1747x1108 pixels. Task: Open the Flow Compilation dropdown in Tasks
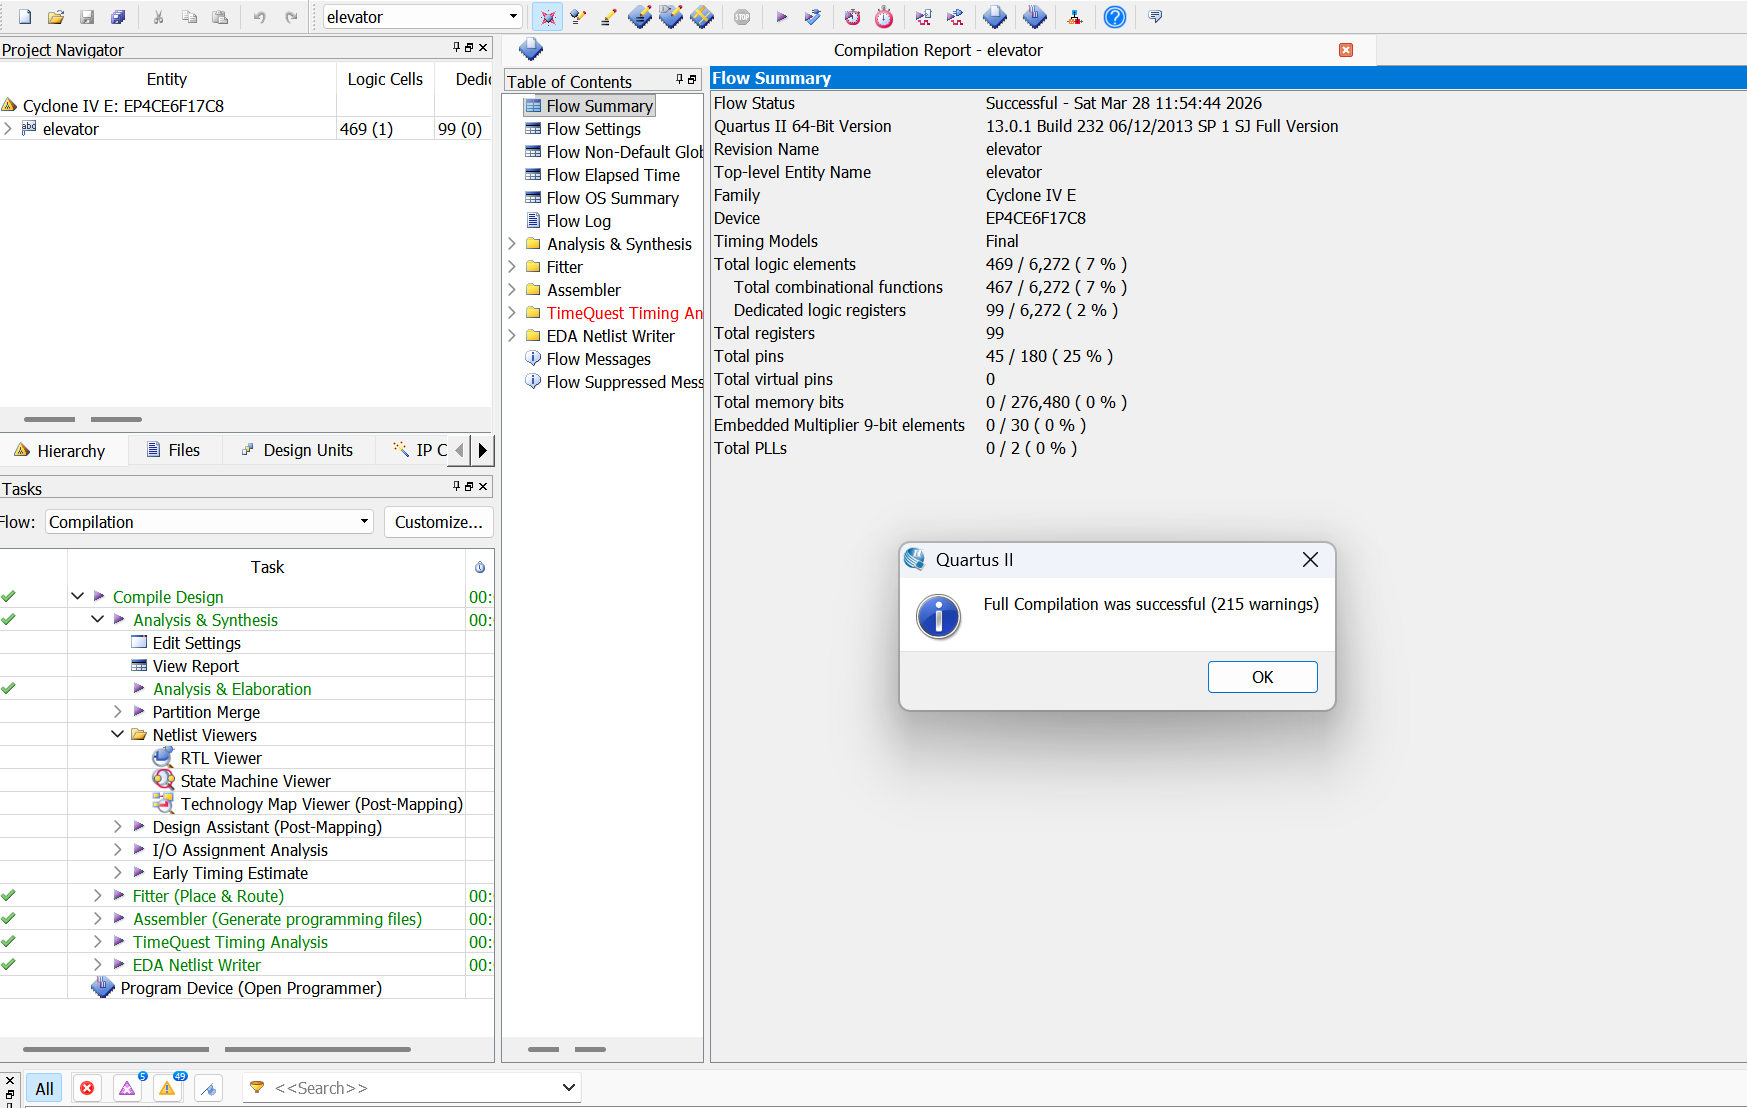pos(364,522)
